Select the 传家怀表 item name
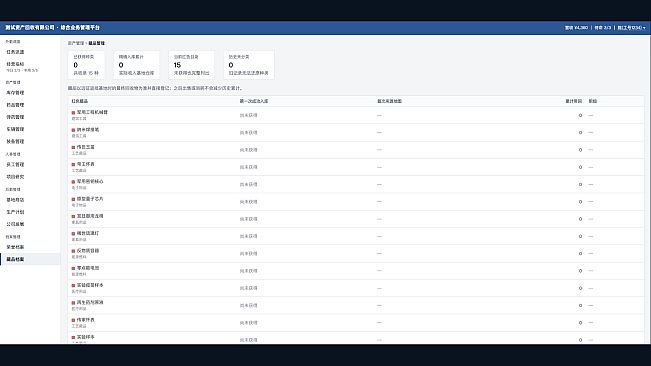The image size is (651, 366). coord(86,320)
